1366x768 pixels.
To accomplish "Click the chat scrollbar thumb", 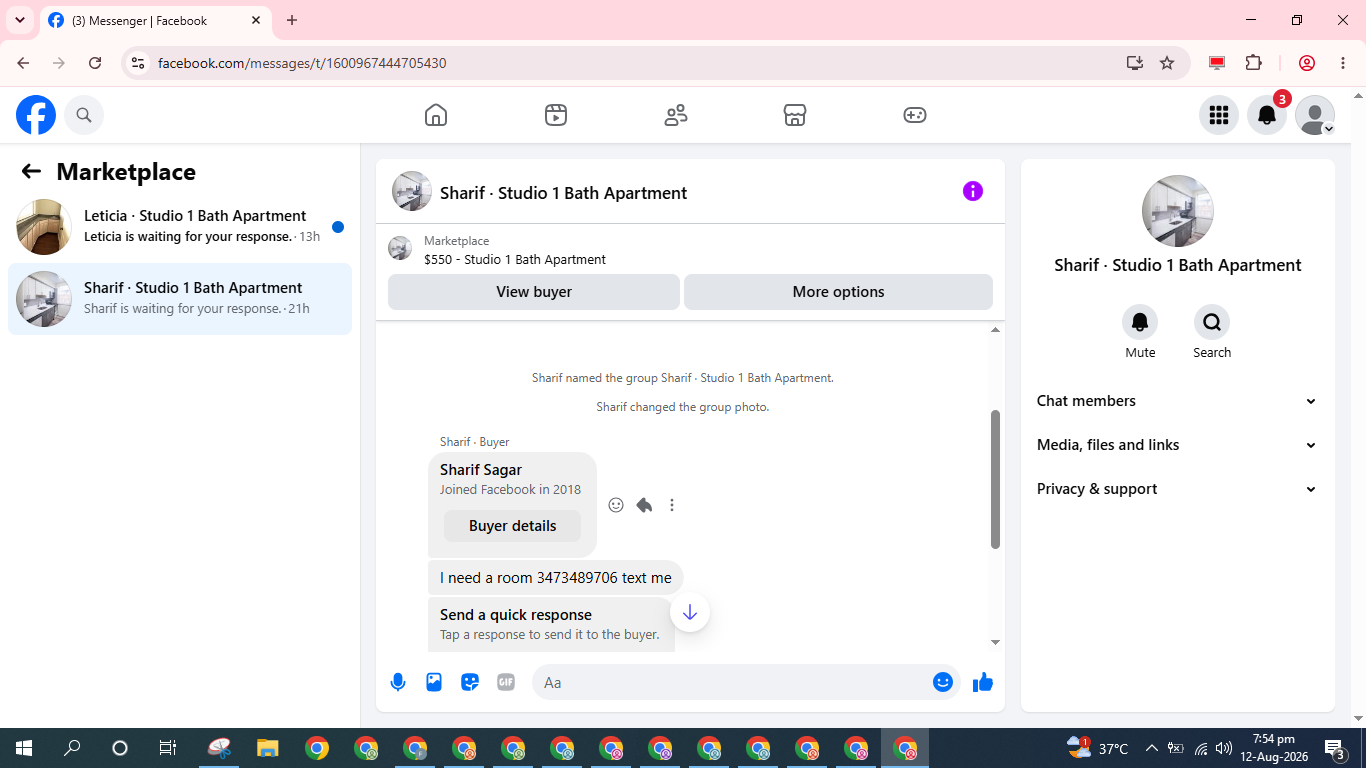I will pos(995,479).
